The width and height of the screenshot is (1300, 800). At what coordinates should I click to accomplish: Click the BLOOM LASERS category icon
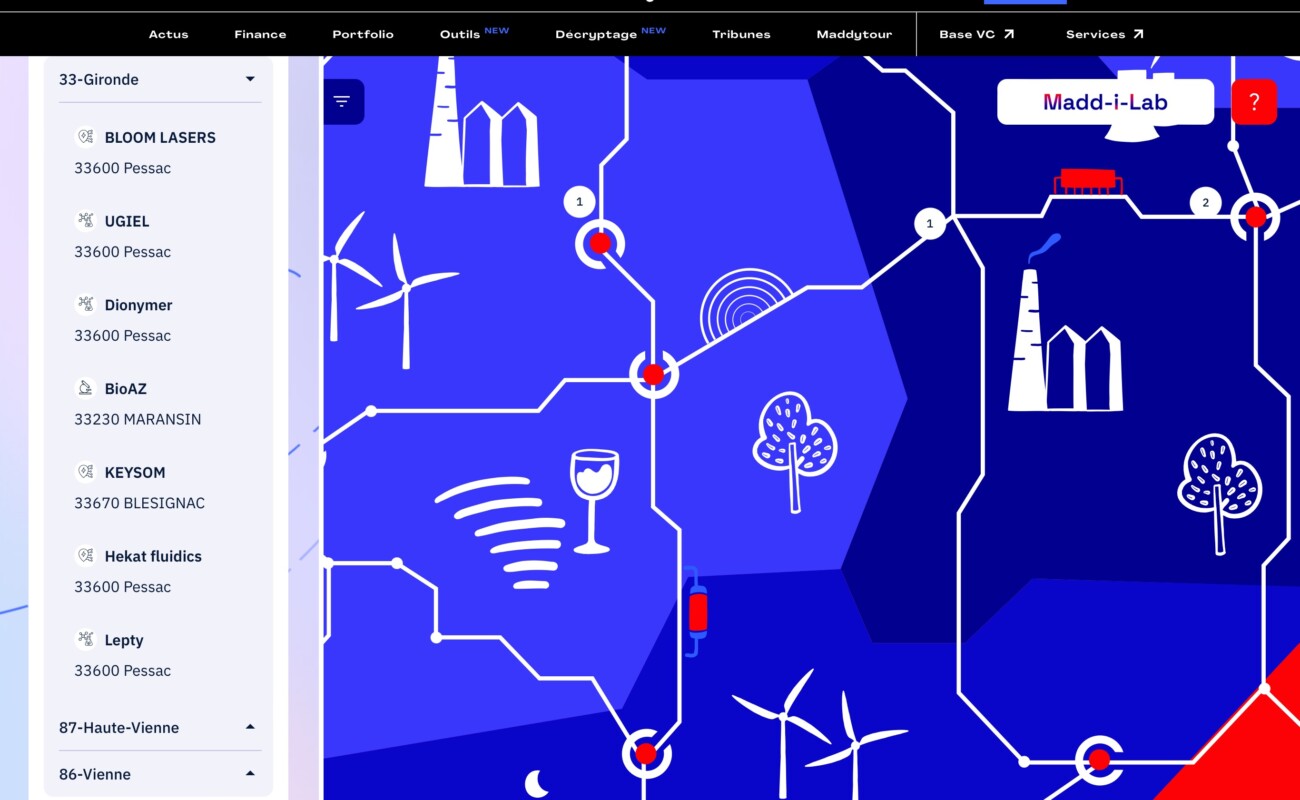click(86, 137)
